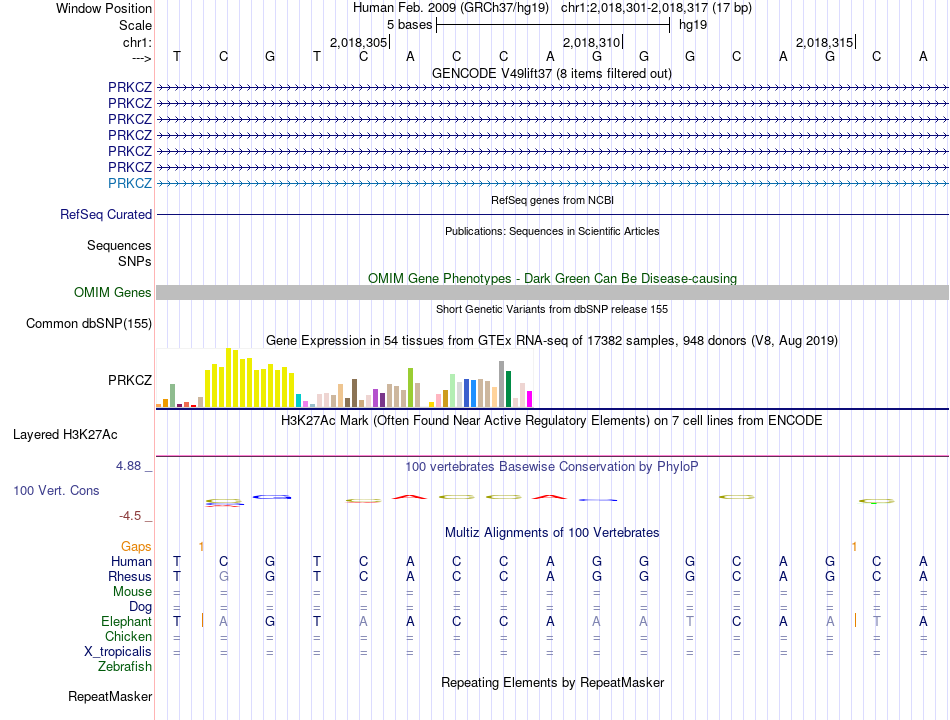Click the '--->' sequence direction arrow label

[142, 58]
